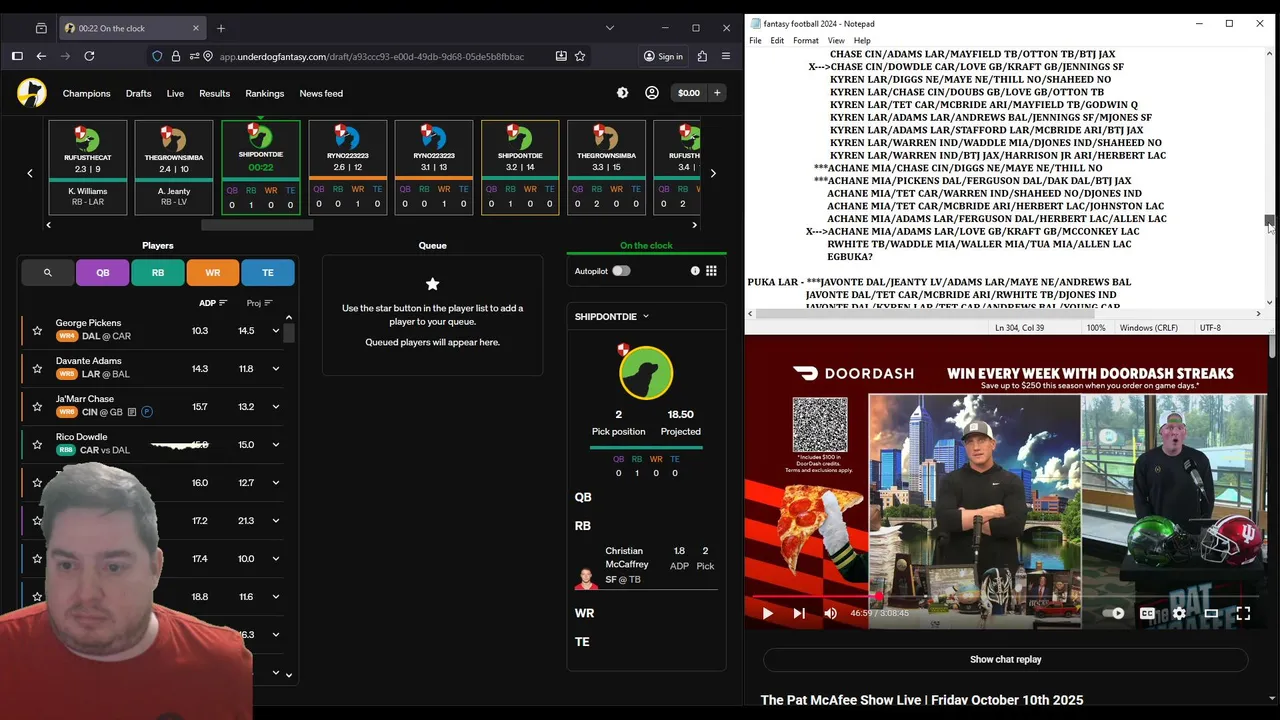
Task: Skip to next video
Action: tap(799, 613)
